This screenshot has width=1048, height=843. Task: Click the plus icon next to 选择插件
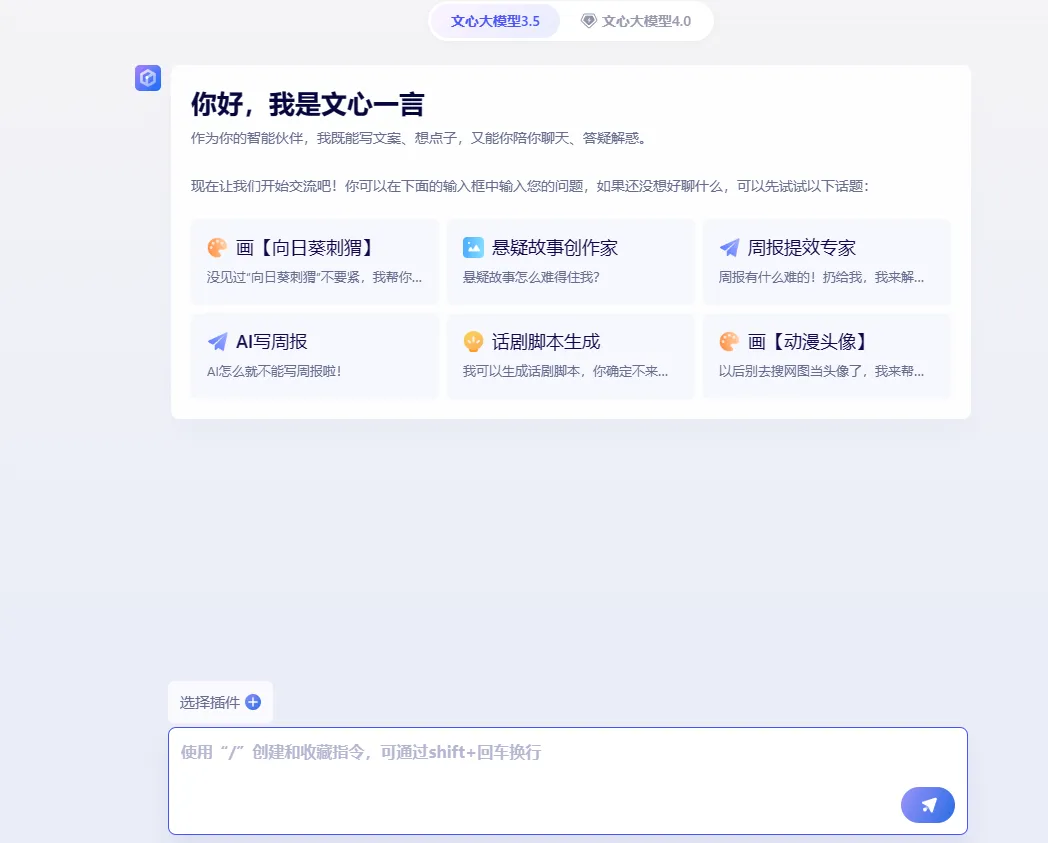[253, 702]
